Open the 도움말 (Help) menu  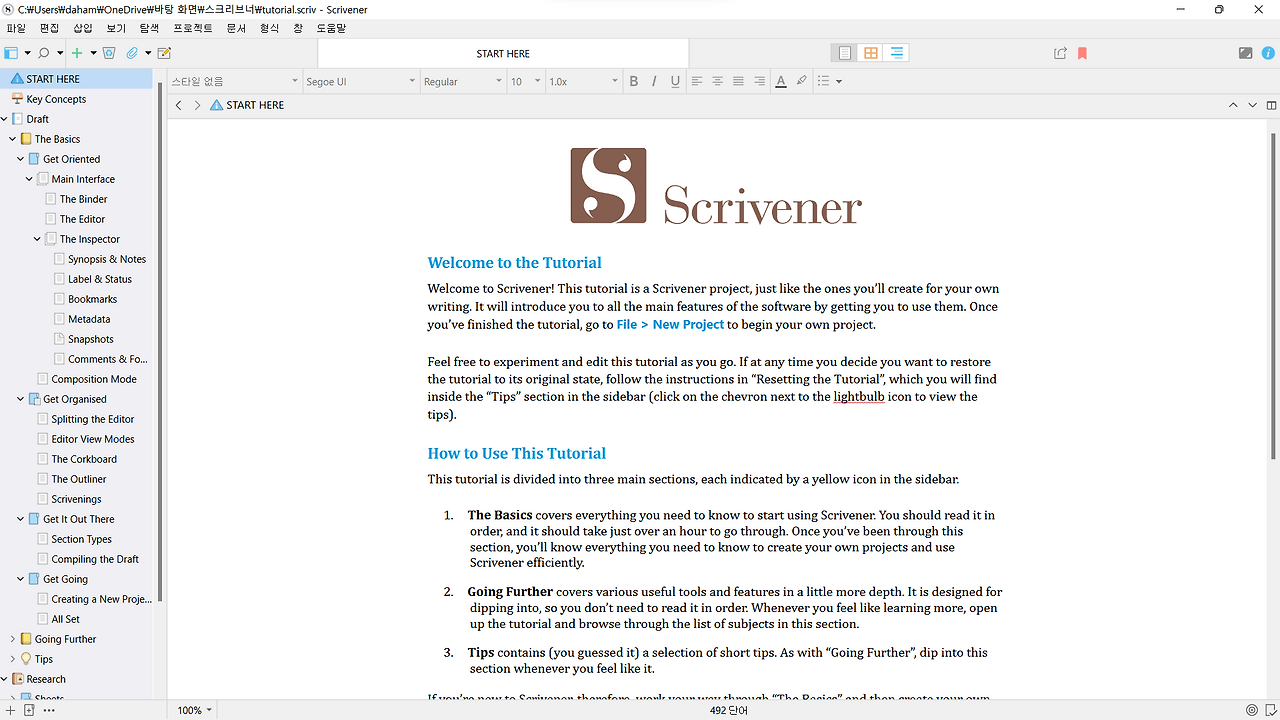pos(331,29)
